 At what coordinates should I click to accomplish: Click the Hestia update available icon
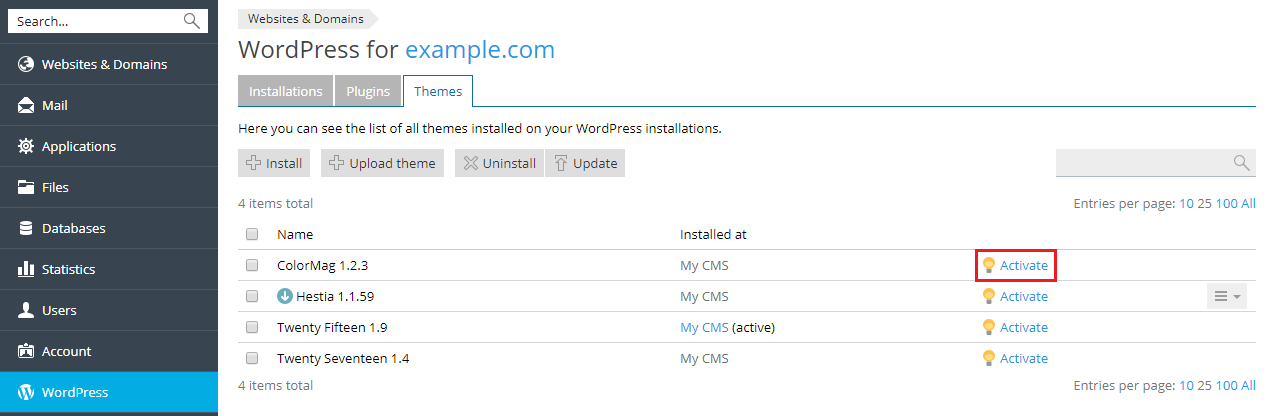[285, 296]
